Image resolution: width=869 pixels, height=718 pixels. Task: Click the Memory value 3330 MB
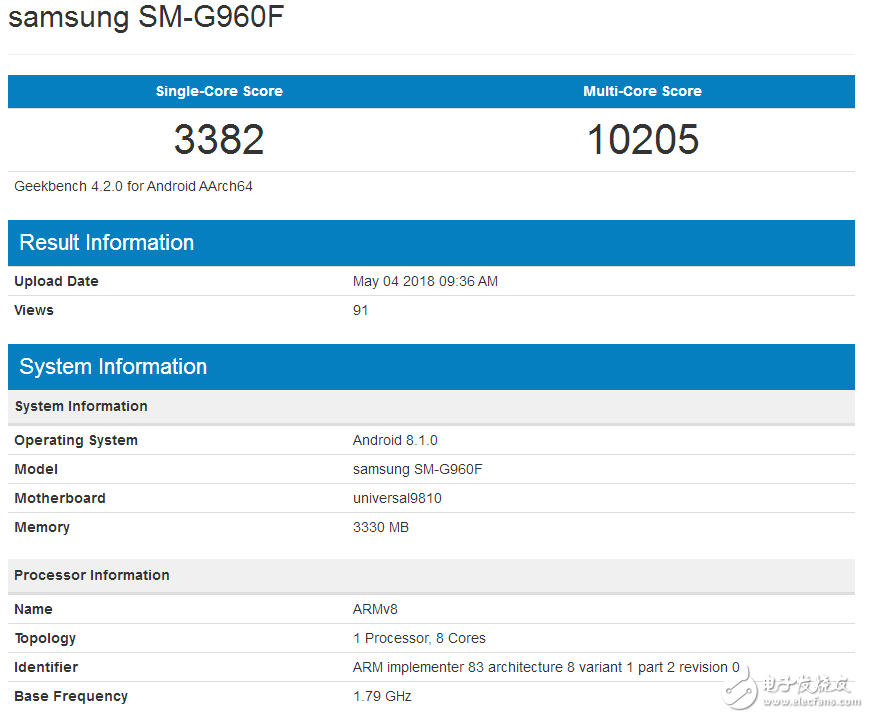380,527
